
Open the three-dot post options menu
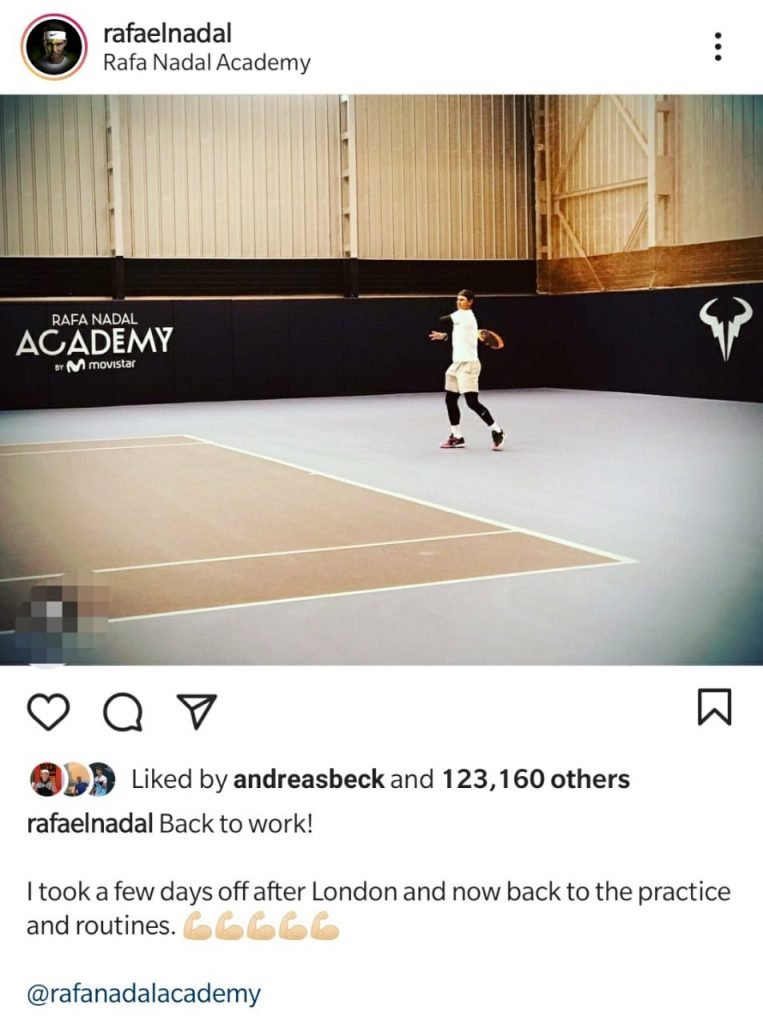click(718, 46)
